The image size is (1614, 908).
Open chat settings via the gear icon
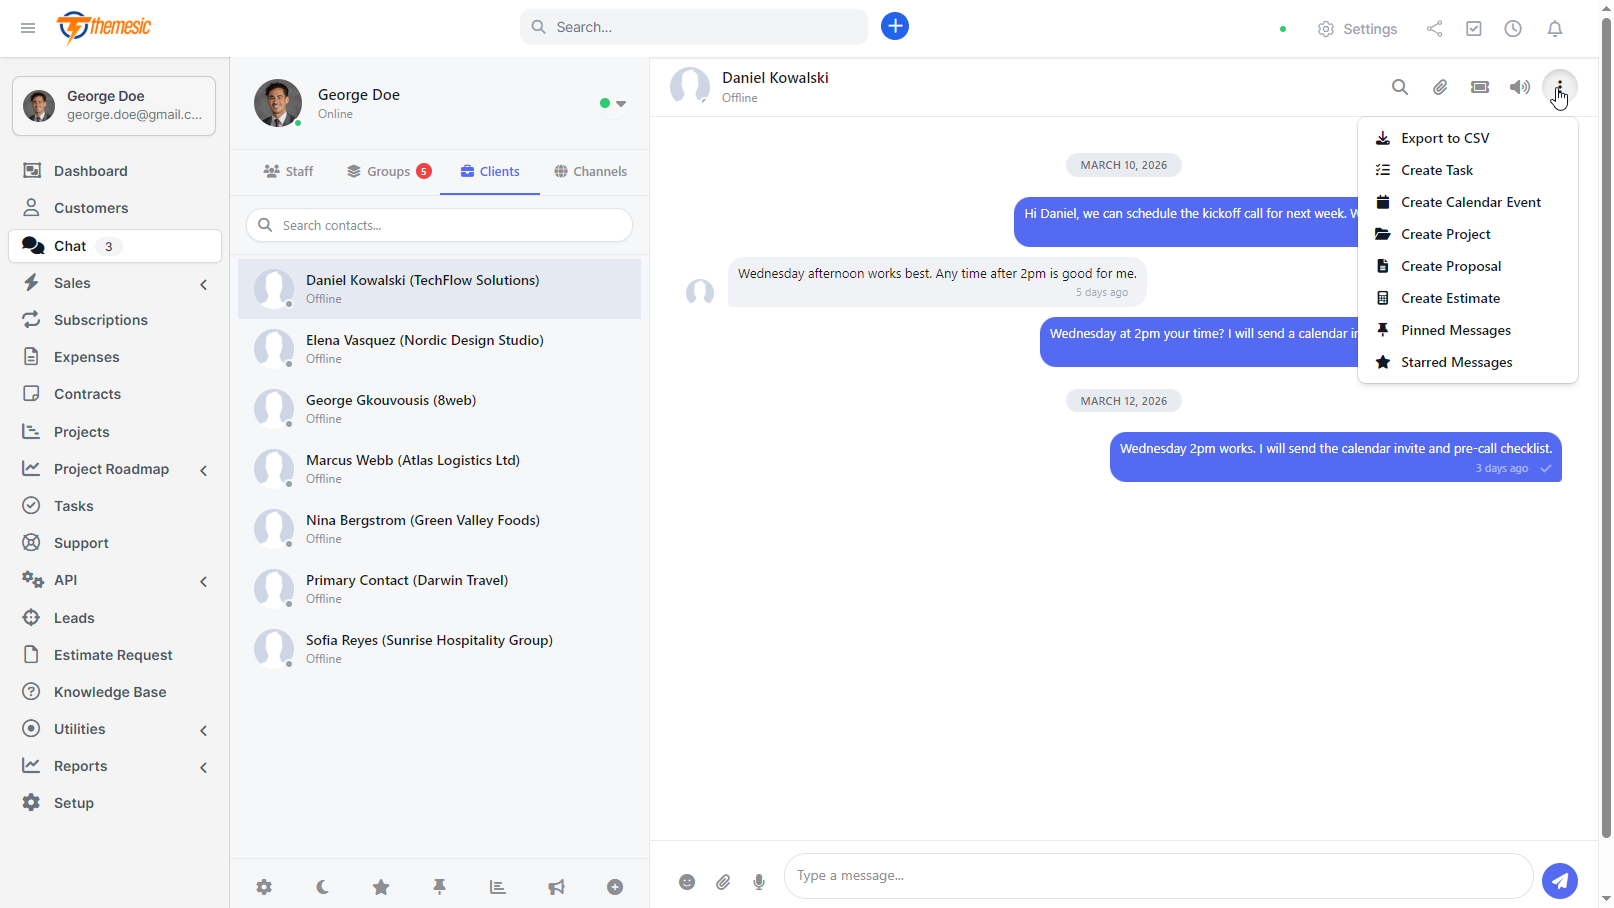coord(264,886)
